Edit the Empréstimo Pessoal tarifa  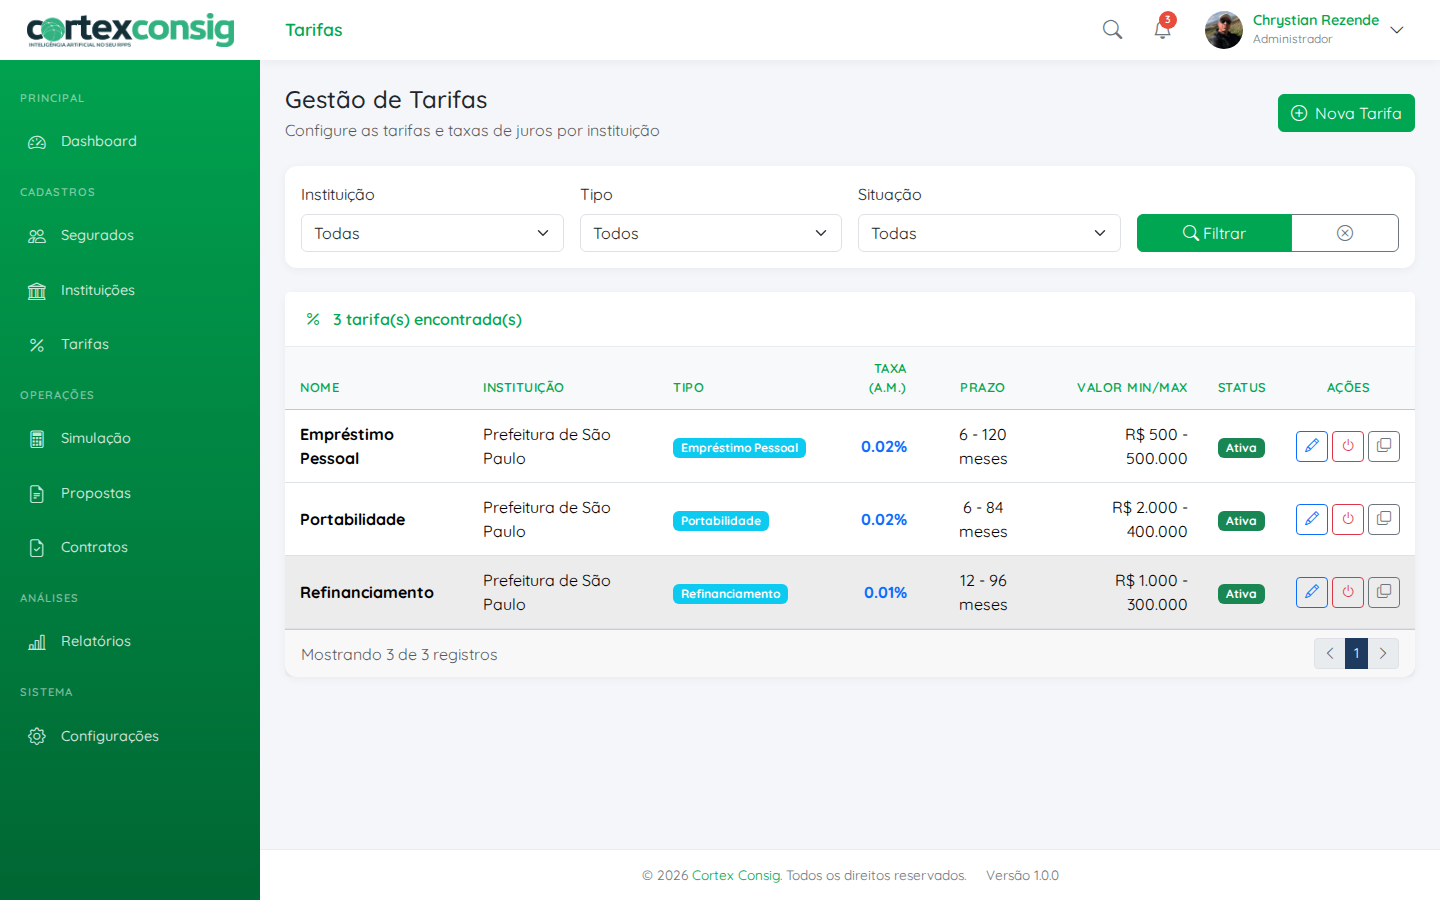[1311, 446]
